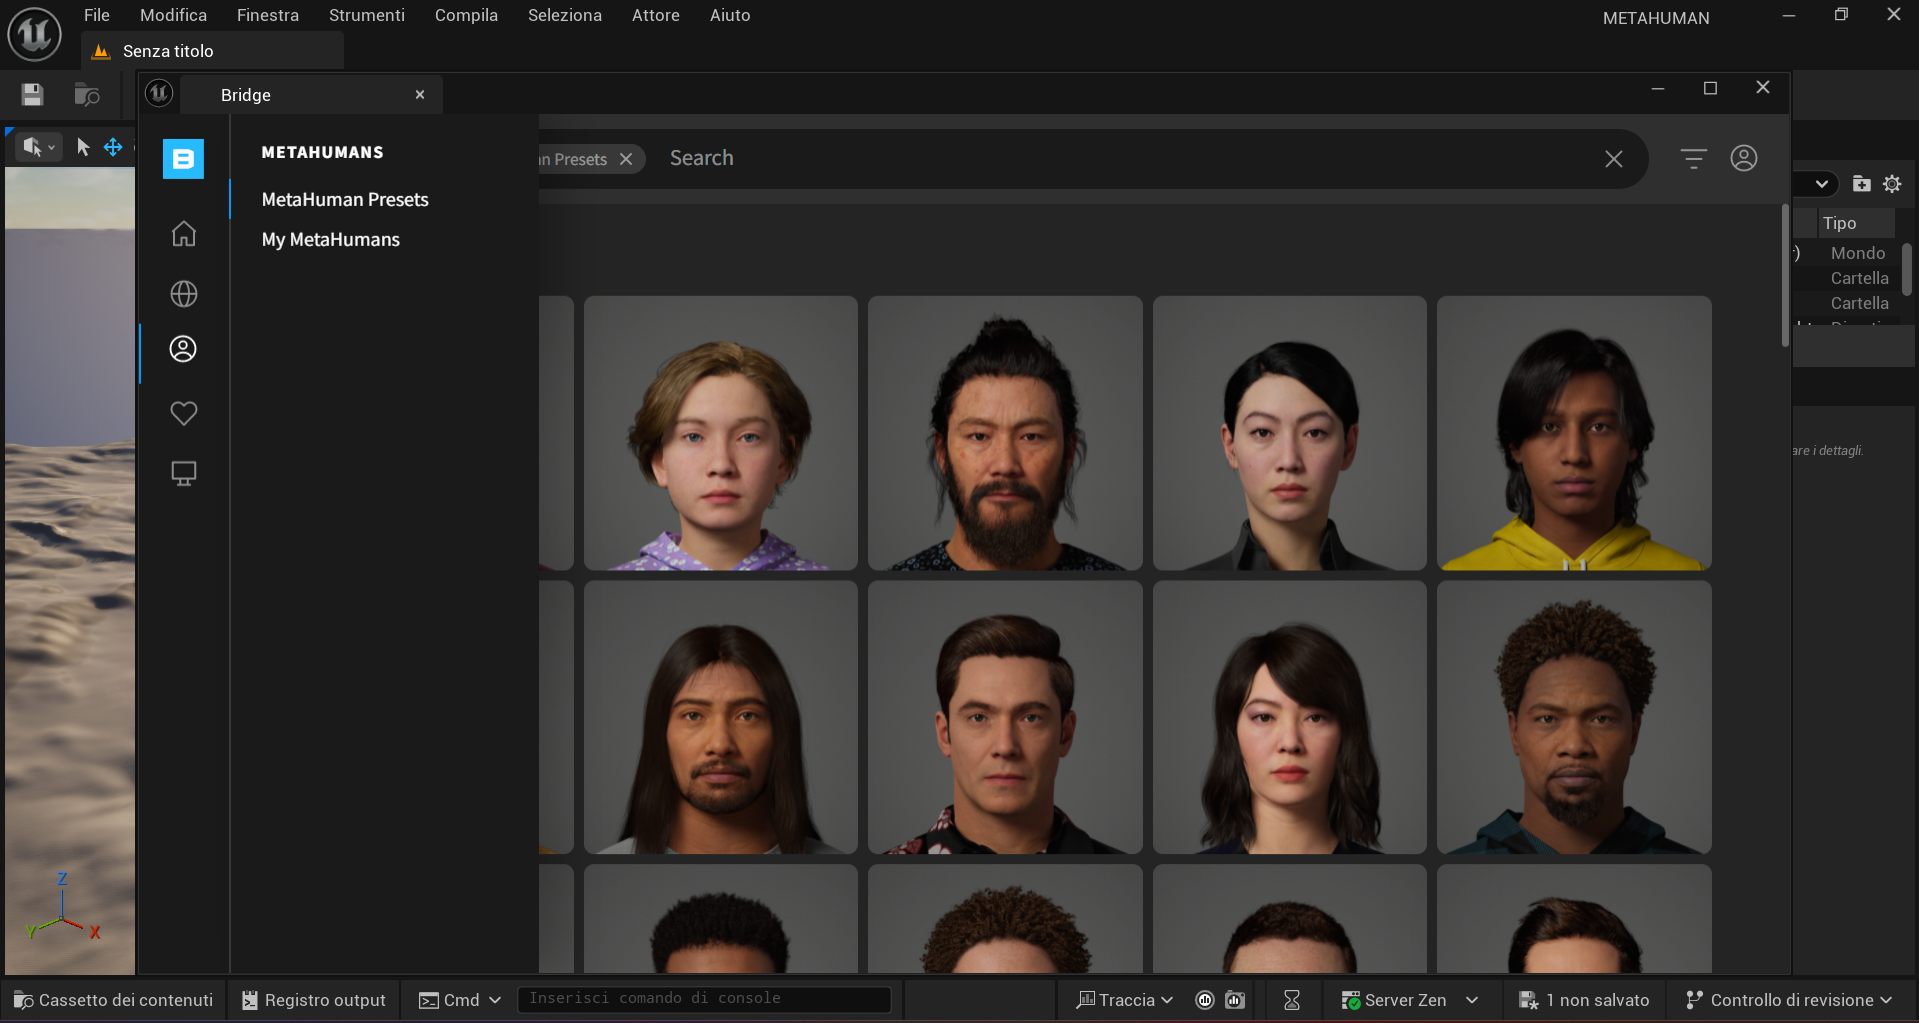Open Cassetto dei contenuti drawer
This screenshot has width=1919, height=1023.
pyautogui.click(x=114, y=1000)
